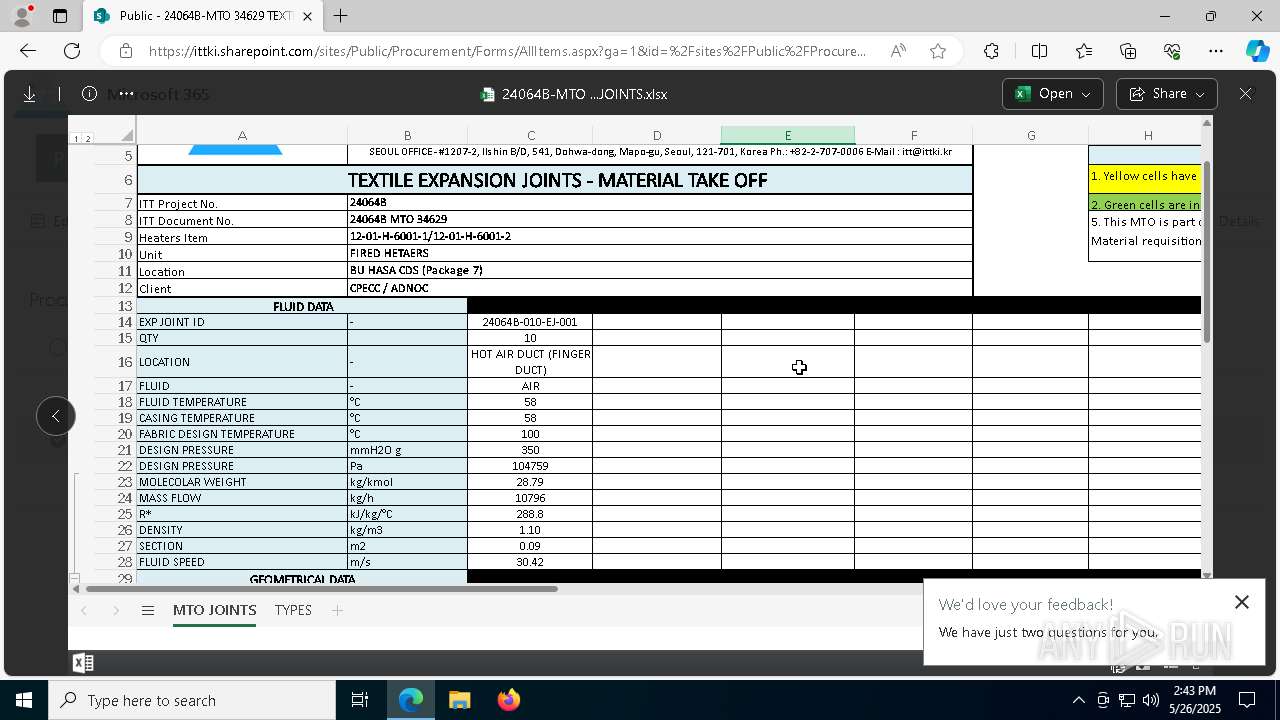This screenshot has height=720, width=1280.
Task: View site information lock icon
Action: [125, 51]
